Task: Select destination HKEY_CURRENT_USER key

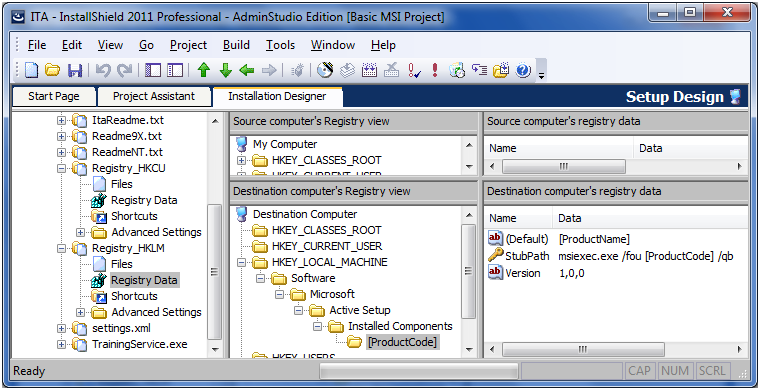Action: tap(327, 246)
